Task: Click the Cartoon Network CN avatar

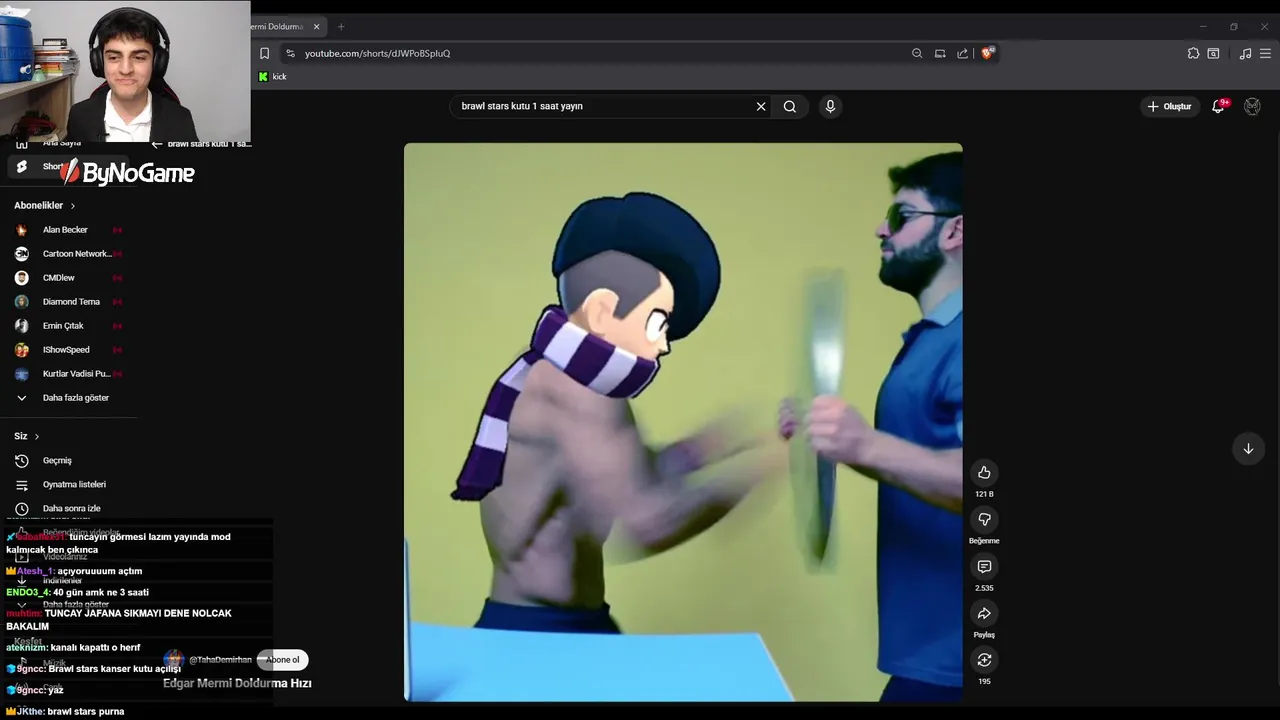Action: coord(22,254)
